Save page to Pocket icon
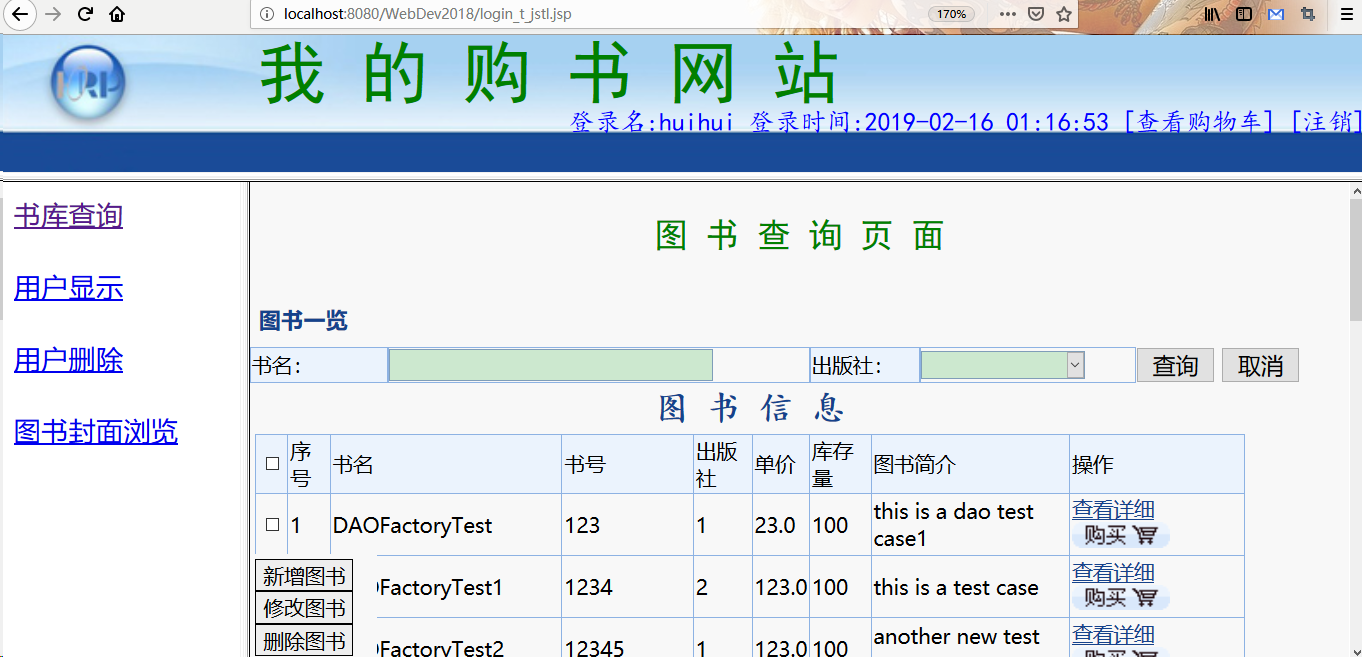The height and width of the screenshot is (657, 1362). (1036, 14)
